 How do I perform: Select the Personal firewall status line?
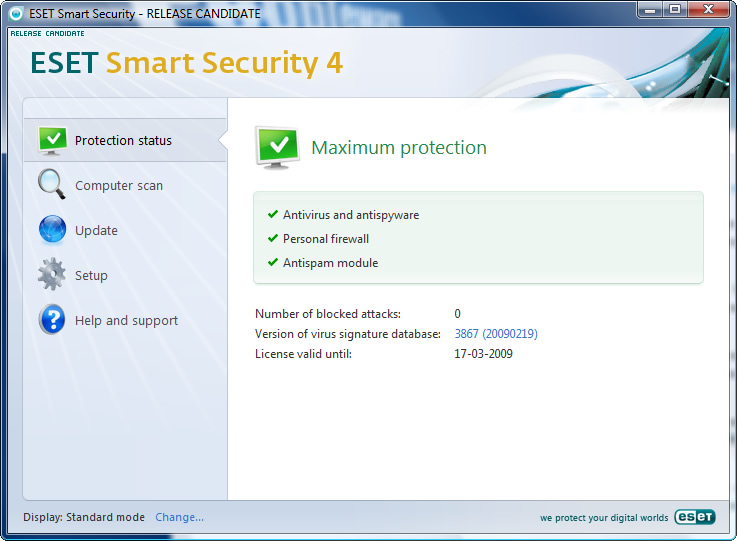326,239
